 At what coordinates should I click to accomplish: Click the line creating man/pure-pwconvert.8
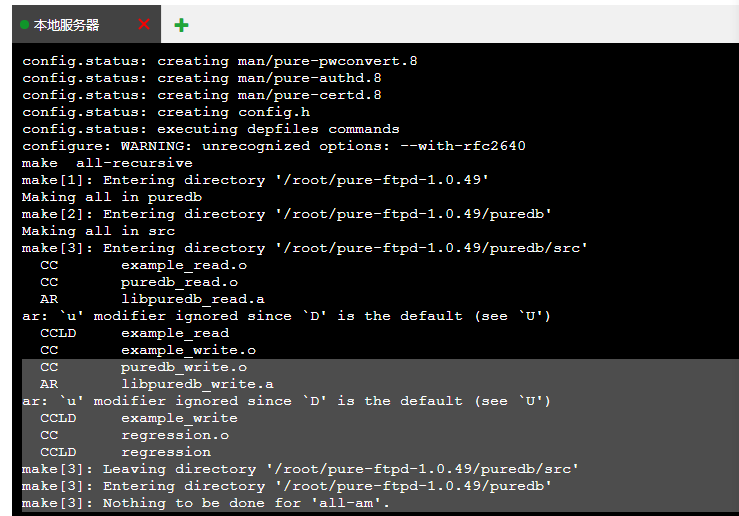[x=220, y=61]
